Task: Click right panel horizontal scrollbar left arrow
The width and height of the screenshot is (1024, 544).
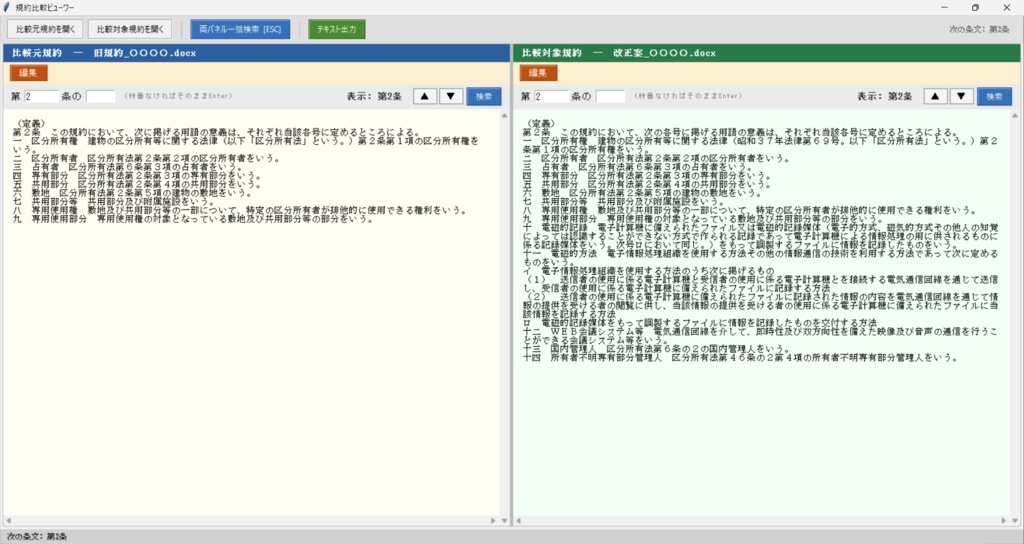Action: pyautogui.click(x=519, y=520)
